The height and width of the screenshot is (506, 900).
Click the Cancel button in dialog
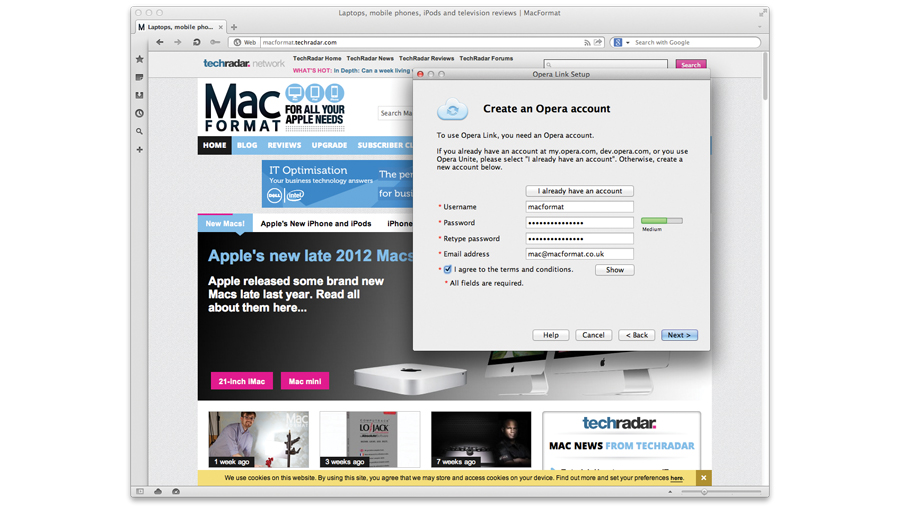(593, 335)
